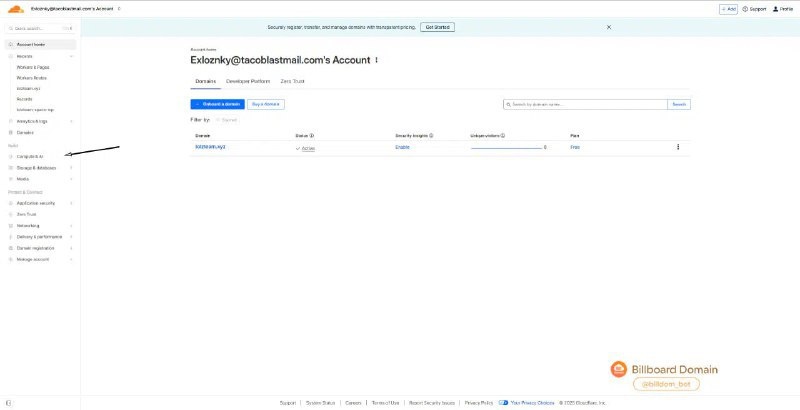Click the info icon next to Security insights
This screenshot has height=410, width=800.
pyautogui.click(x=431, y=136)
